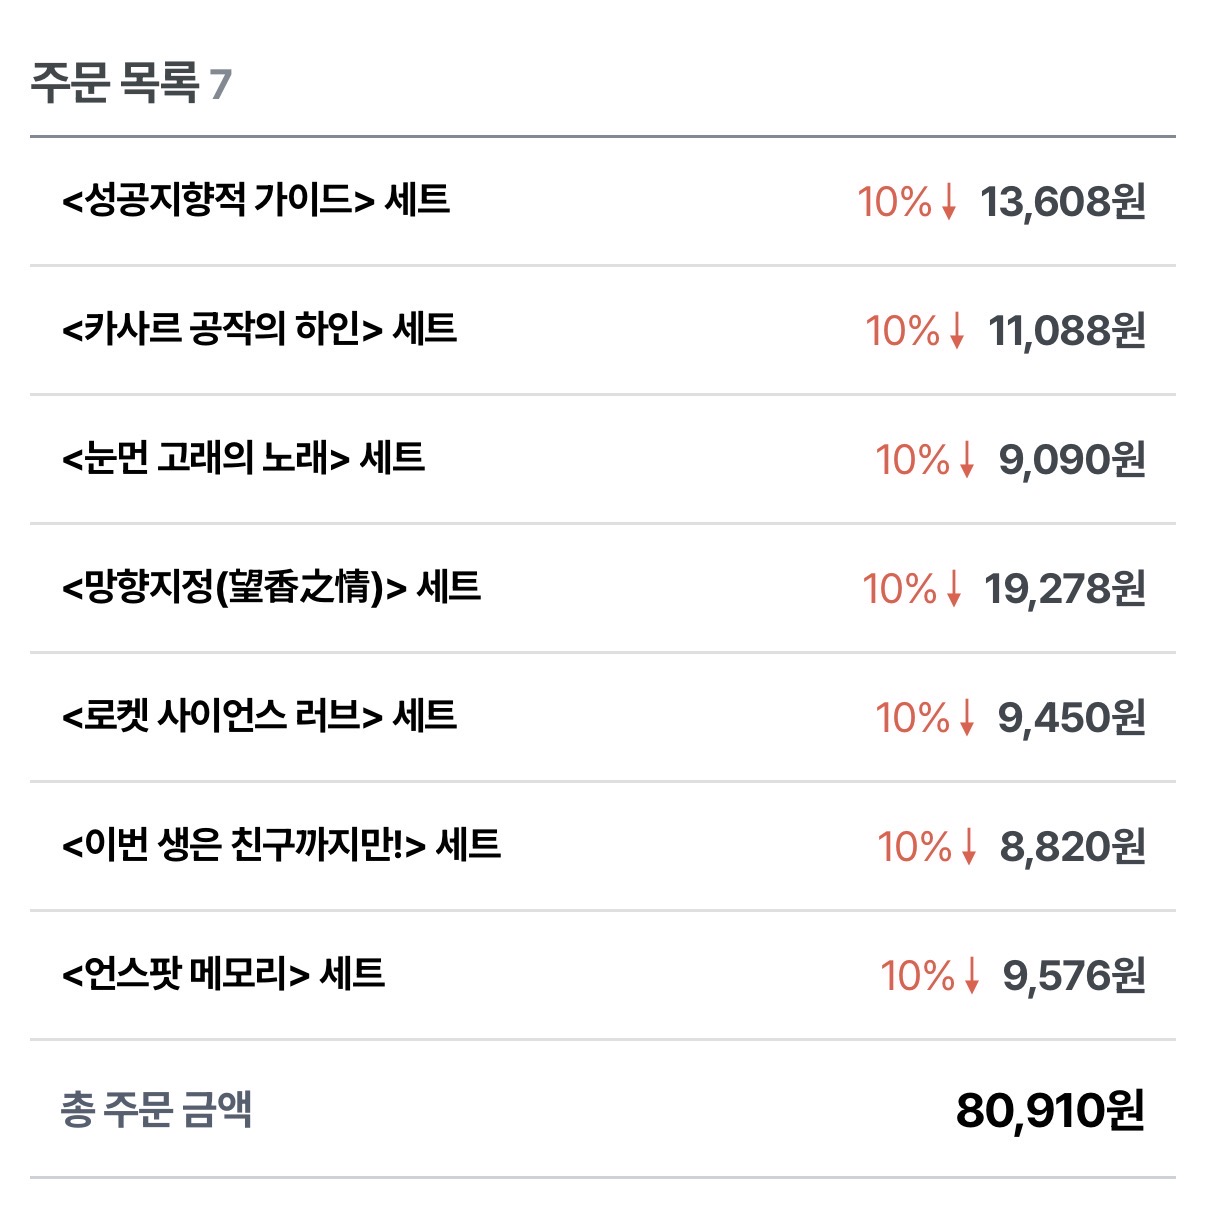Open the <이번 생은 친구까지만!> 세트 item

coord(282,845)
